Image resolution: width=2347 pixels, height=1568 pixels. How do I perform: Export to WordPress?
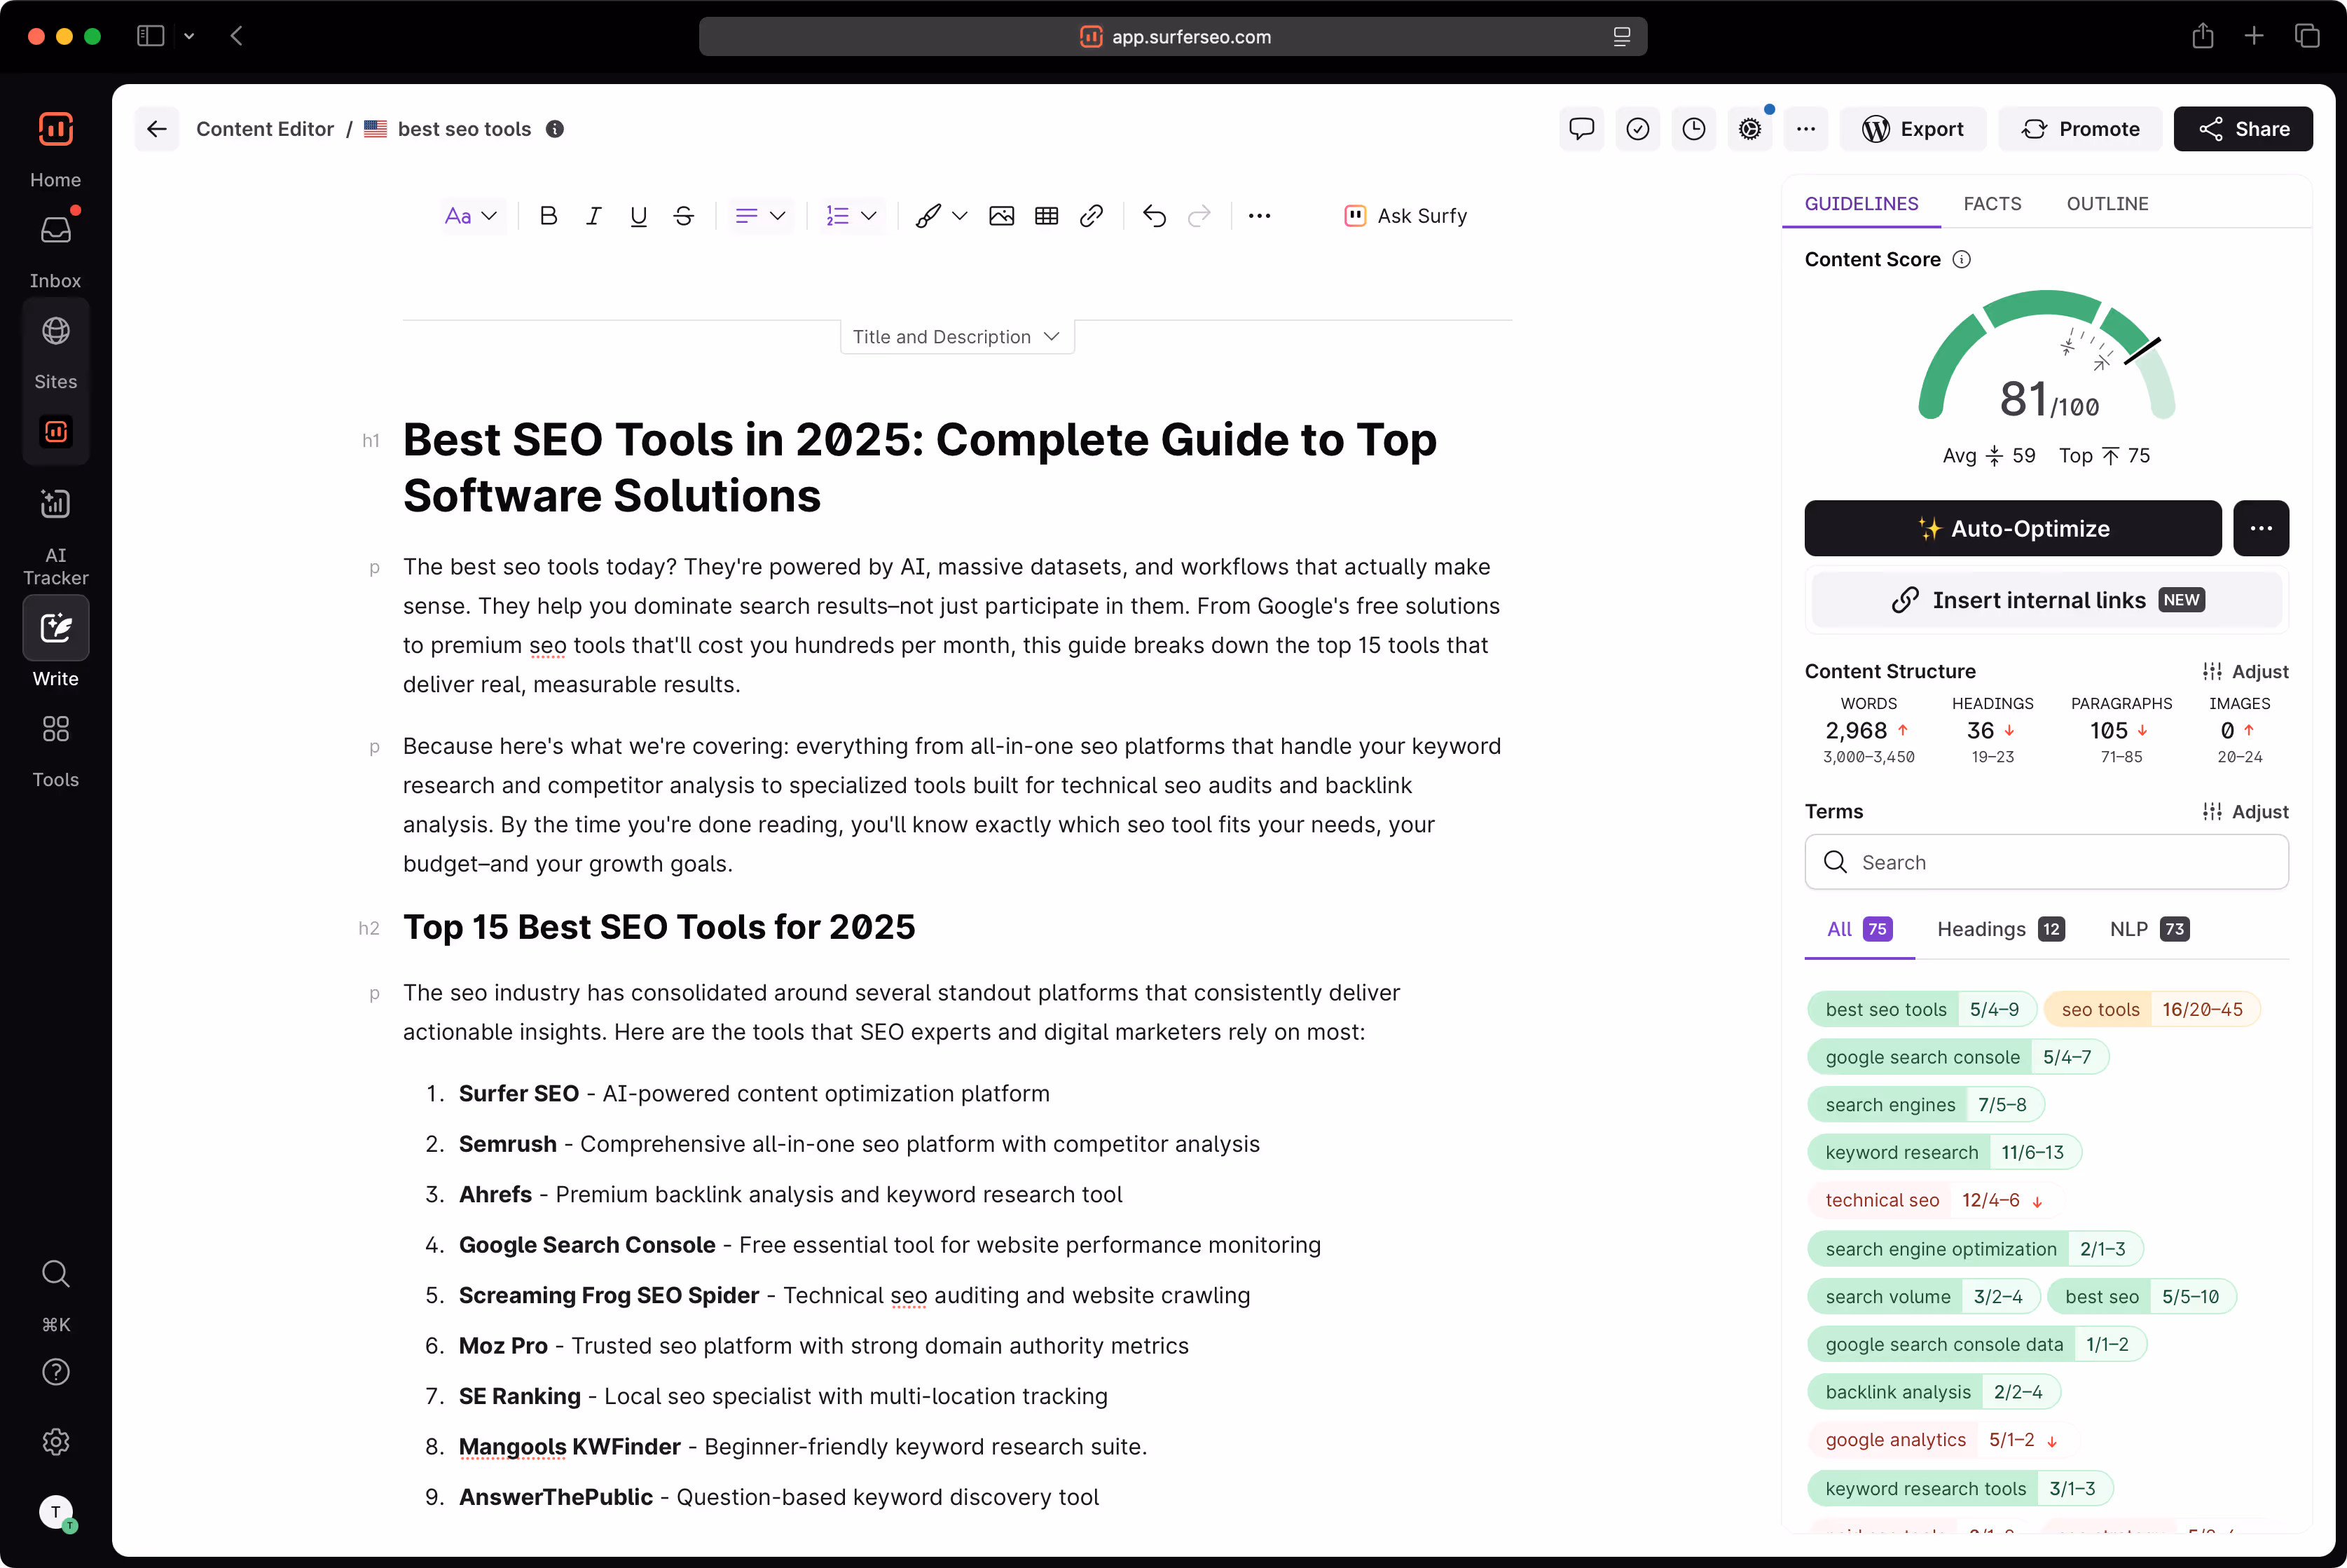(x=1912, y=129)
